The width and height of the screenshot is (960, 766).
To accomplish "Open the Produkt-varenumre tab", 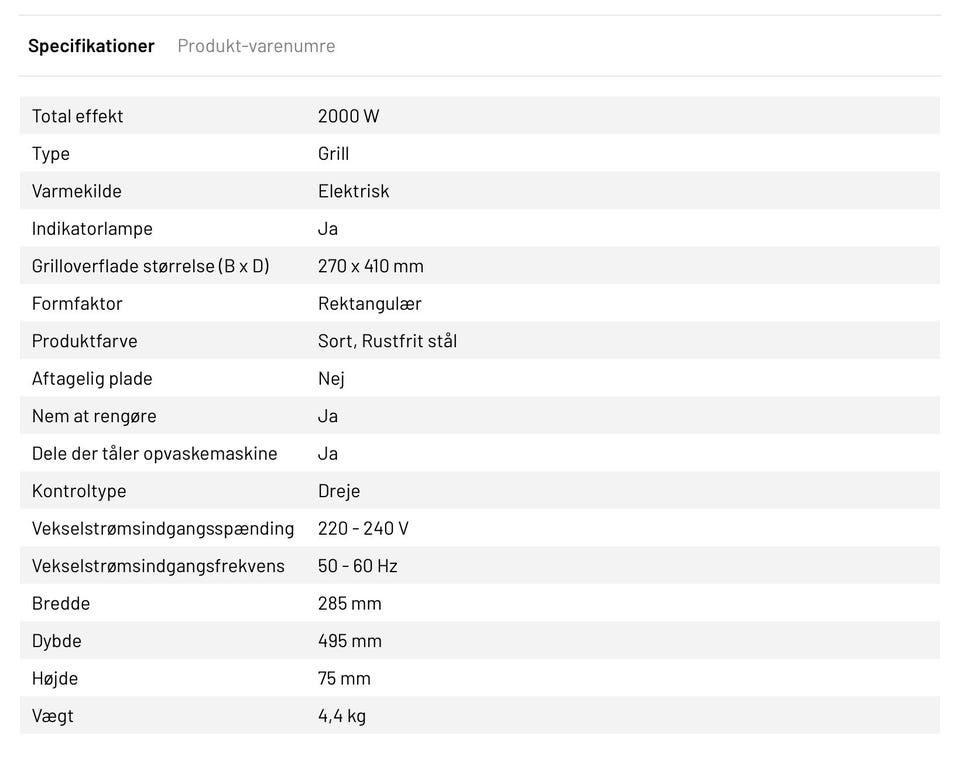I will click(x=256, y=46).
